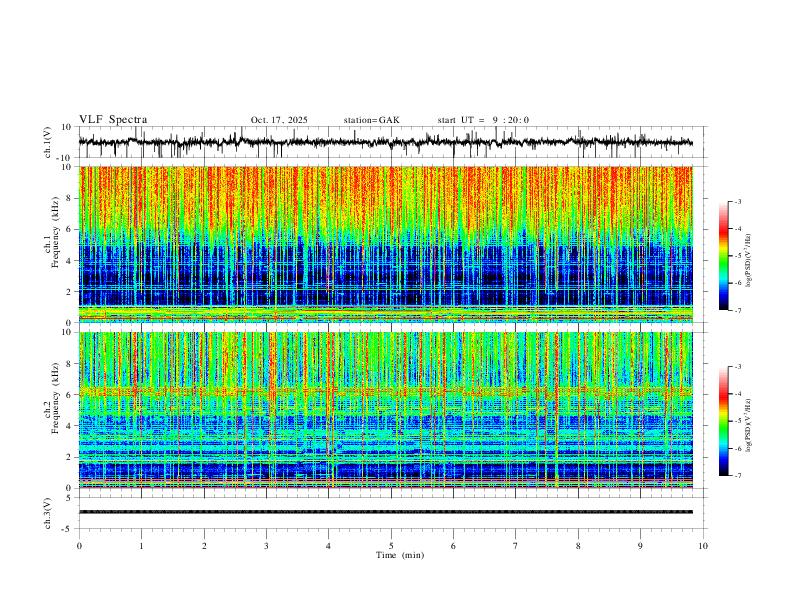This screenshot has width=792, height=612.
Task: Click the 'start UT = 9 :20: 0' text
Action: 483,120
